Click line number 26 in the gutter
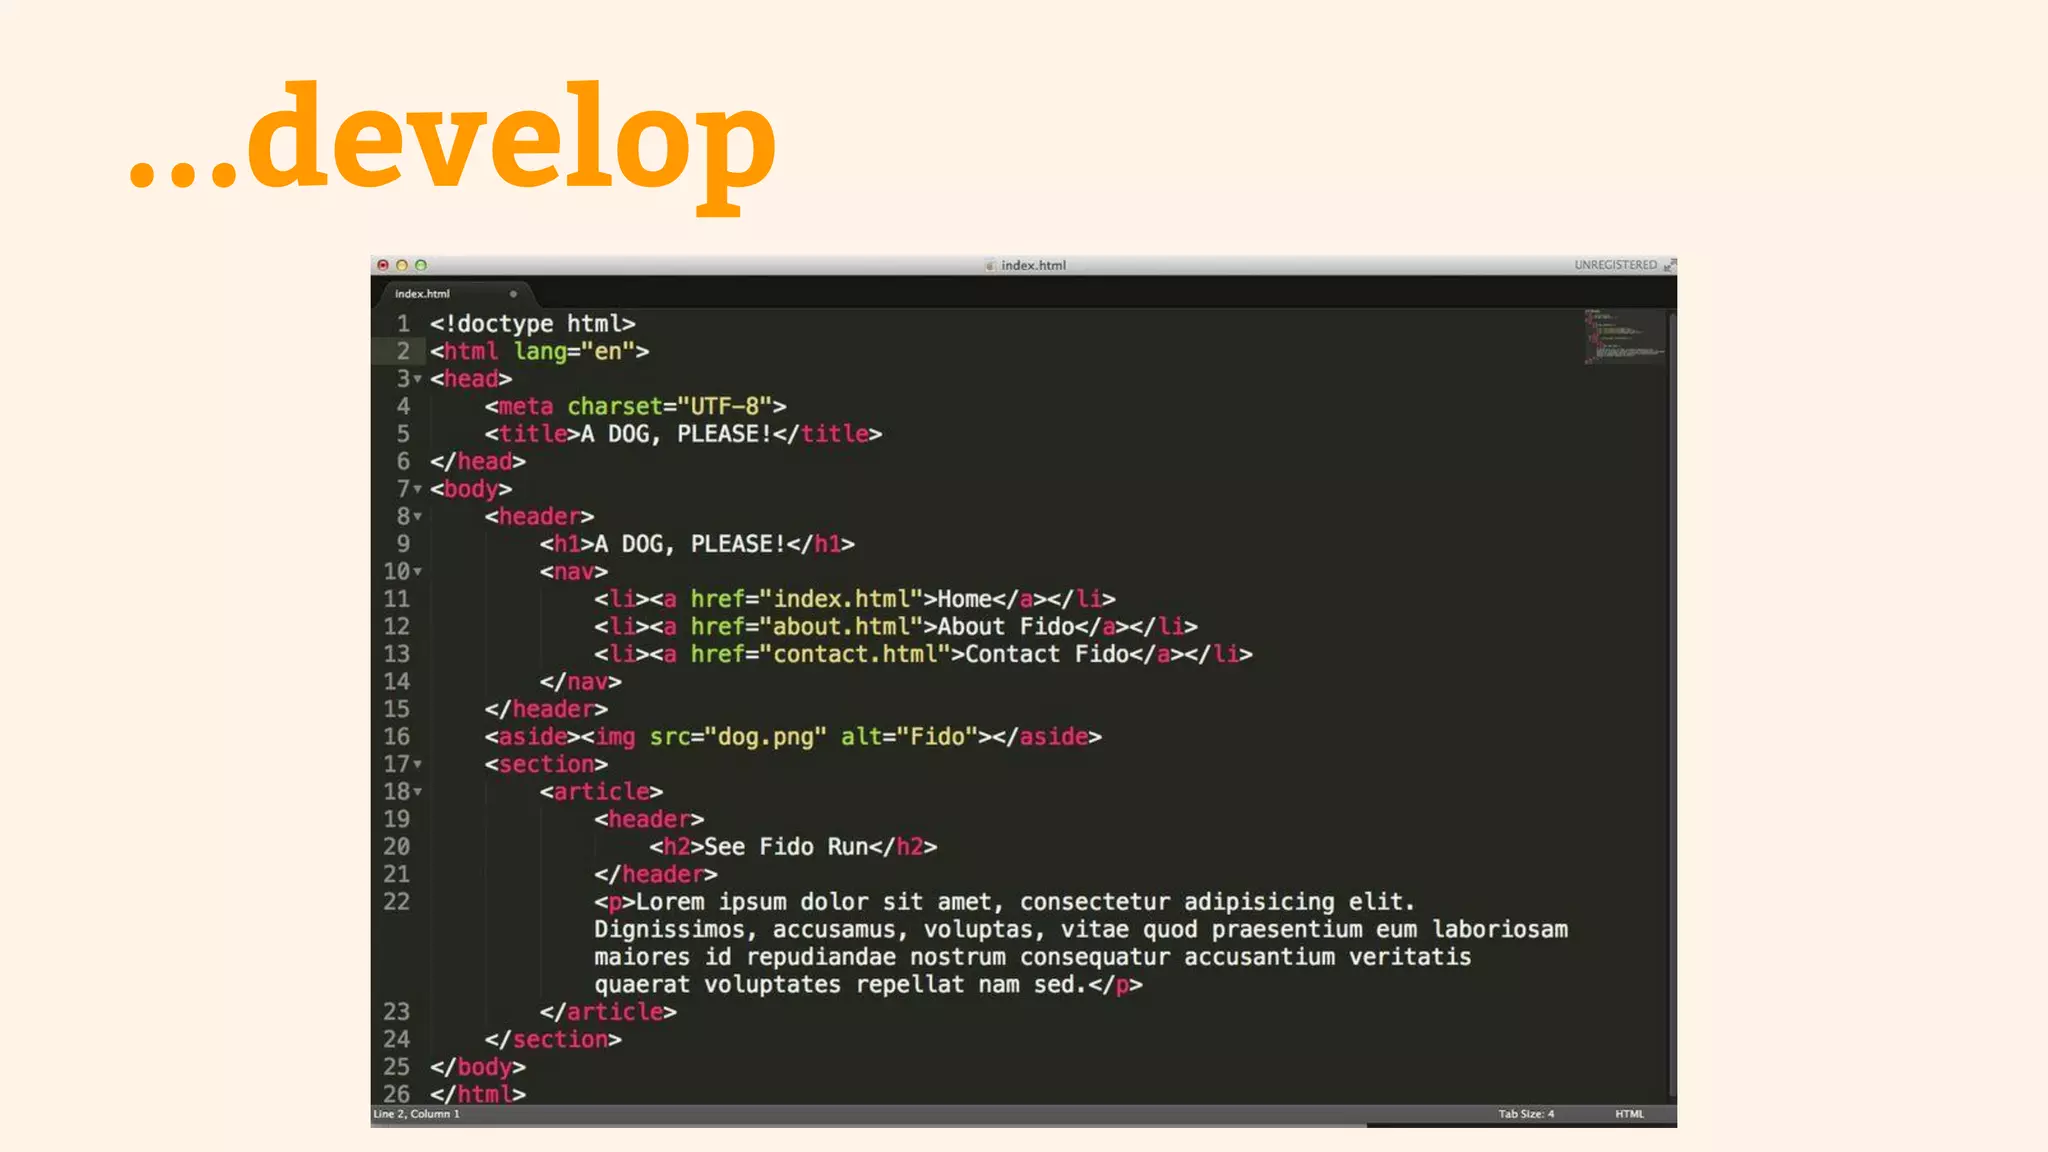The height and width of the screenshot is (1152, 2048). (x=397, y=1094)
